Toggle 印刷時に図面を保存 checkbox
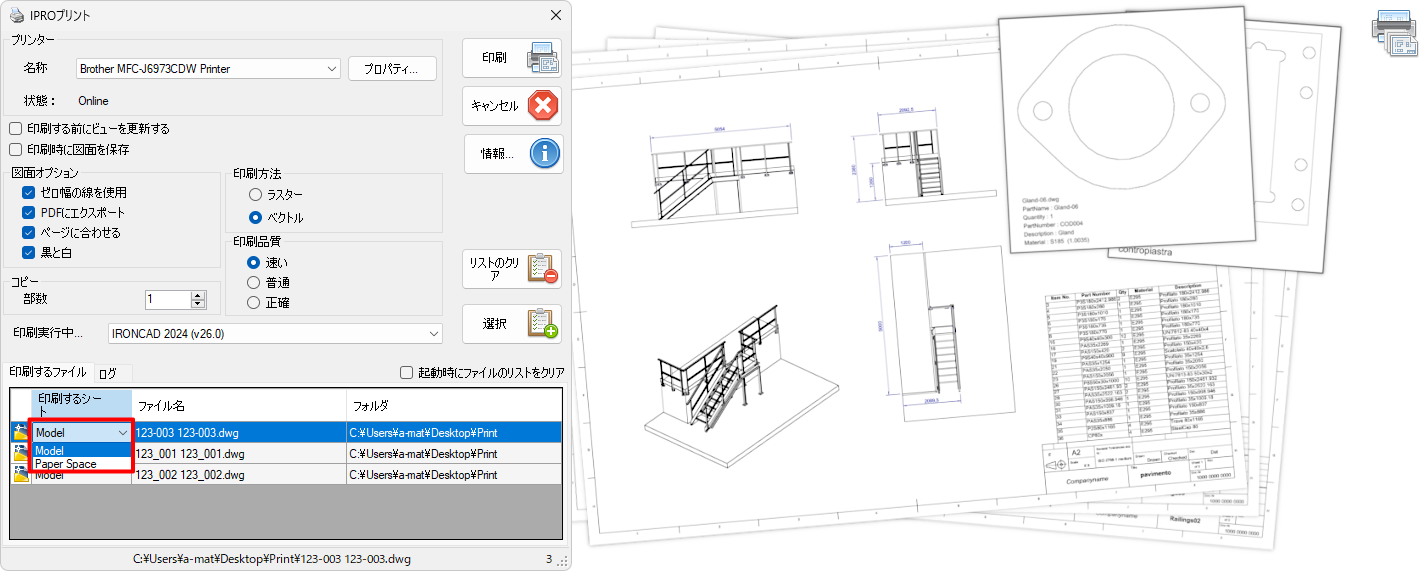Image resolution: width=1428 pixels, height=571 pixels. [16, 149]
